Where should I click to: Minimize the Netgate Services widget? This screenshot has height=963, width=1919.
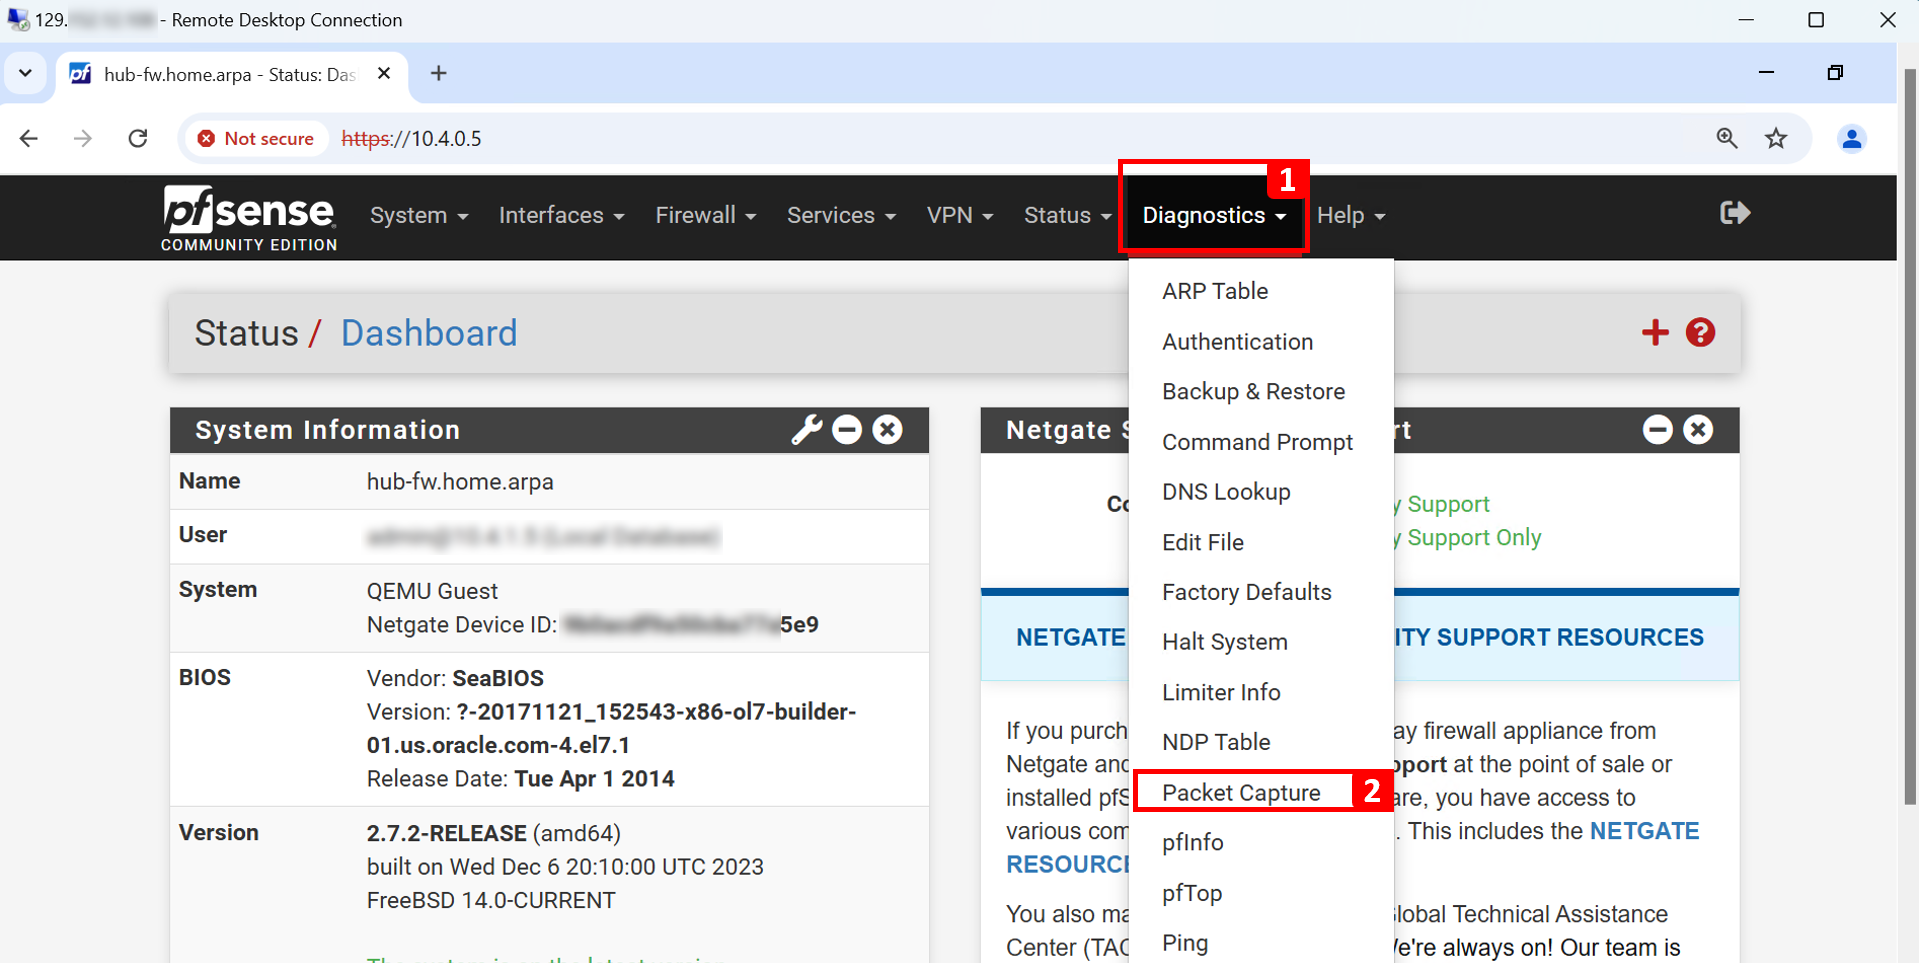(1657, 430)
